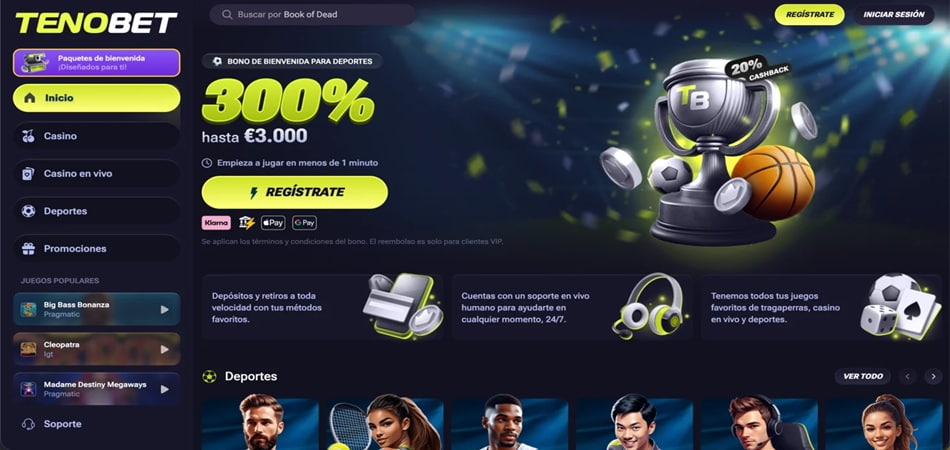Click the magnifier icon in search bar
Image resolution: width=950 pixels, height=450 pixels.
coord(227,15)
